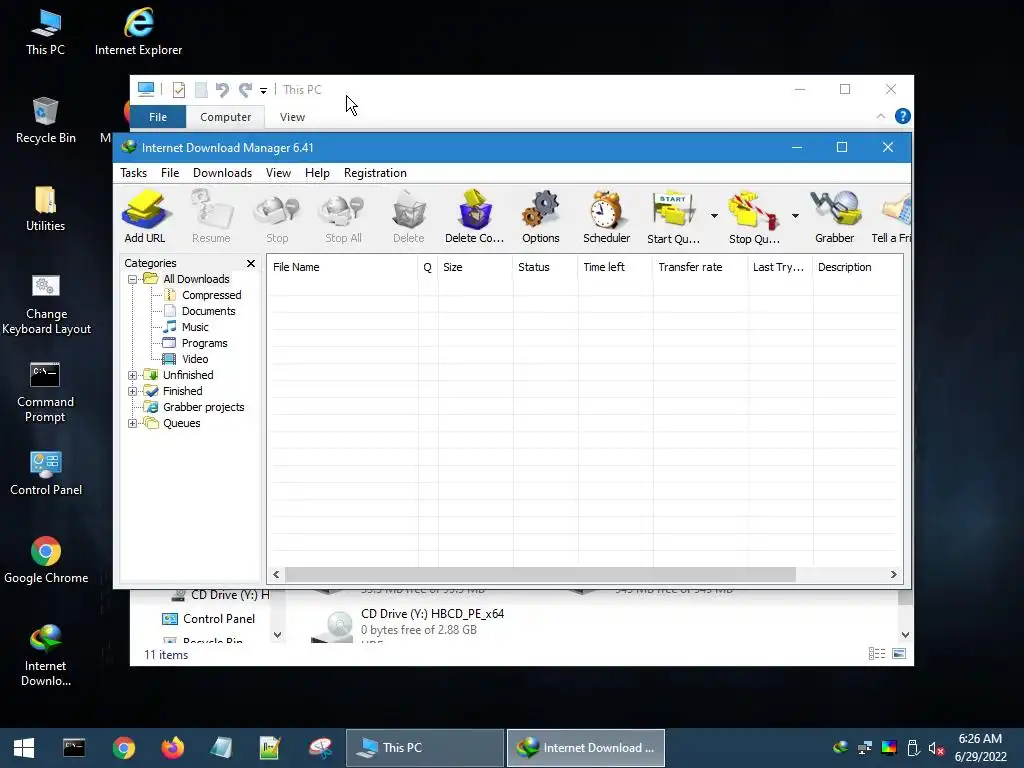Open the Grabber tool icon
1024x768 pixels.
pos(835,217)
